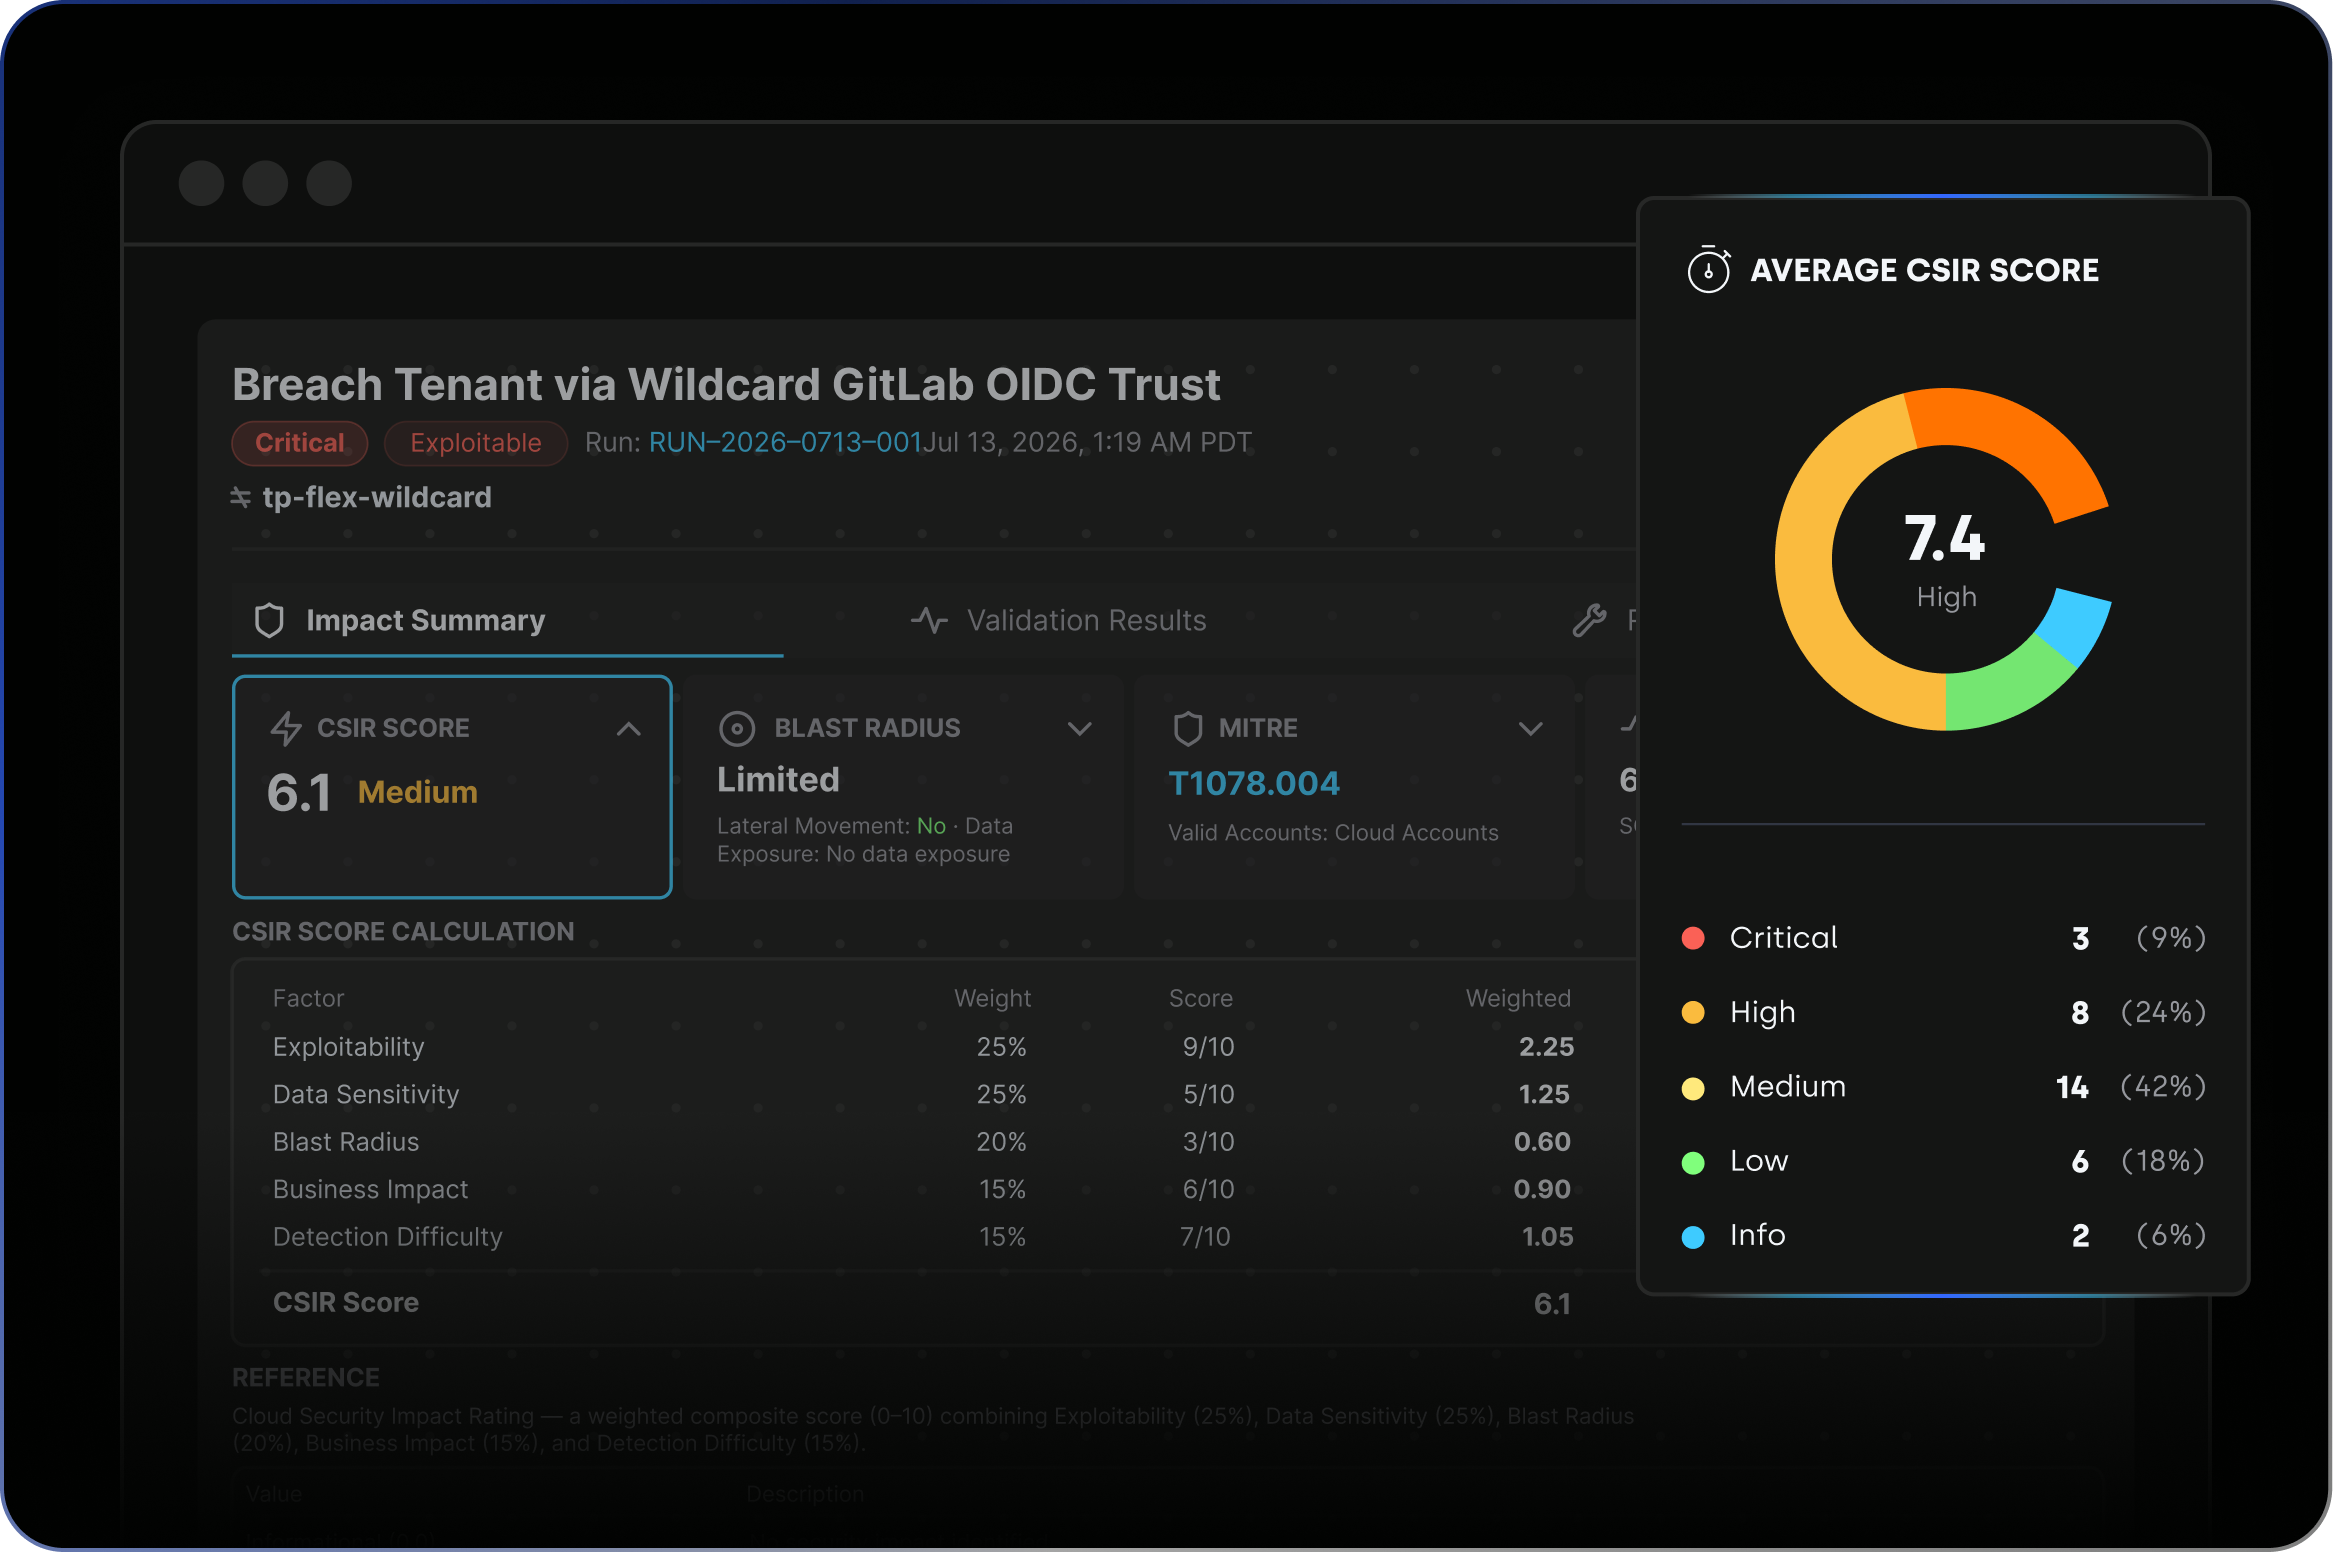Click the 6.1 CSIR score value
This screenshot has width=2333, height=1552.
point(299,793)
